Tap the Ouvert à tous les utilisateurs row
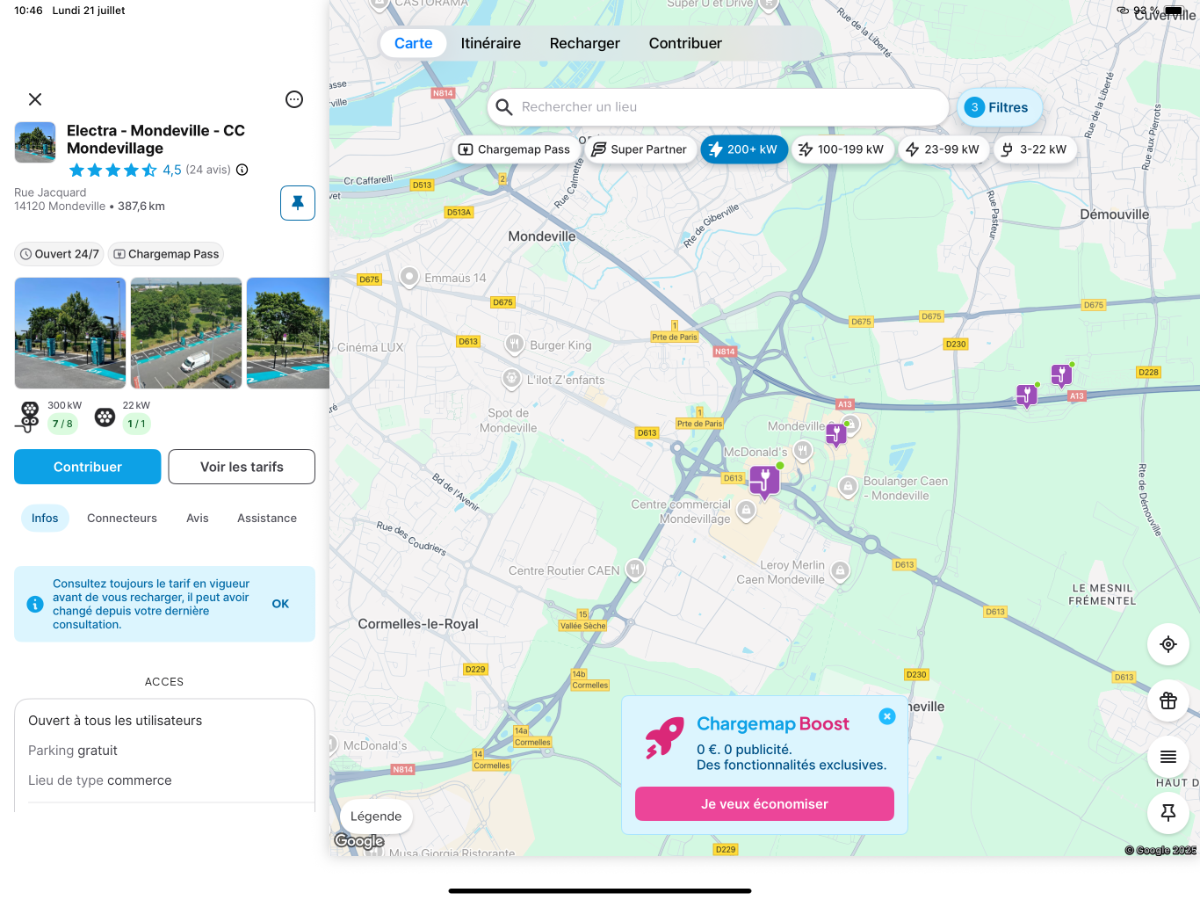Screen dimensions: 1200x900 pyautogui.click(x=164, y=720)
